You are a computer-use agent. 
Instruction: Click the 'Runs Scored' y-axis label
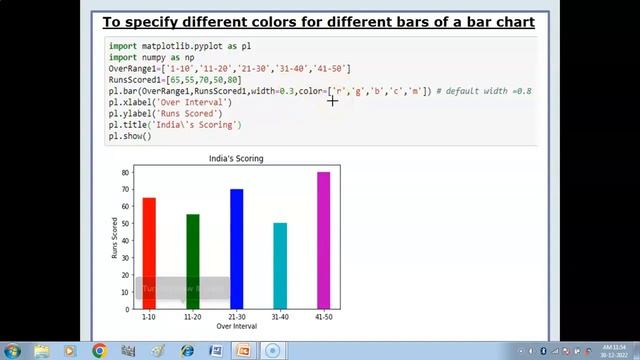pyautogui.click(x=114, y=238)
